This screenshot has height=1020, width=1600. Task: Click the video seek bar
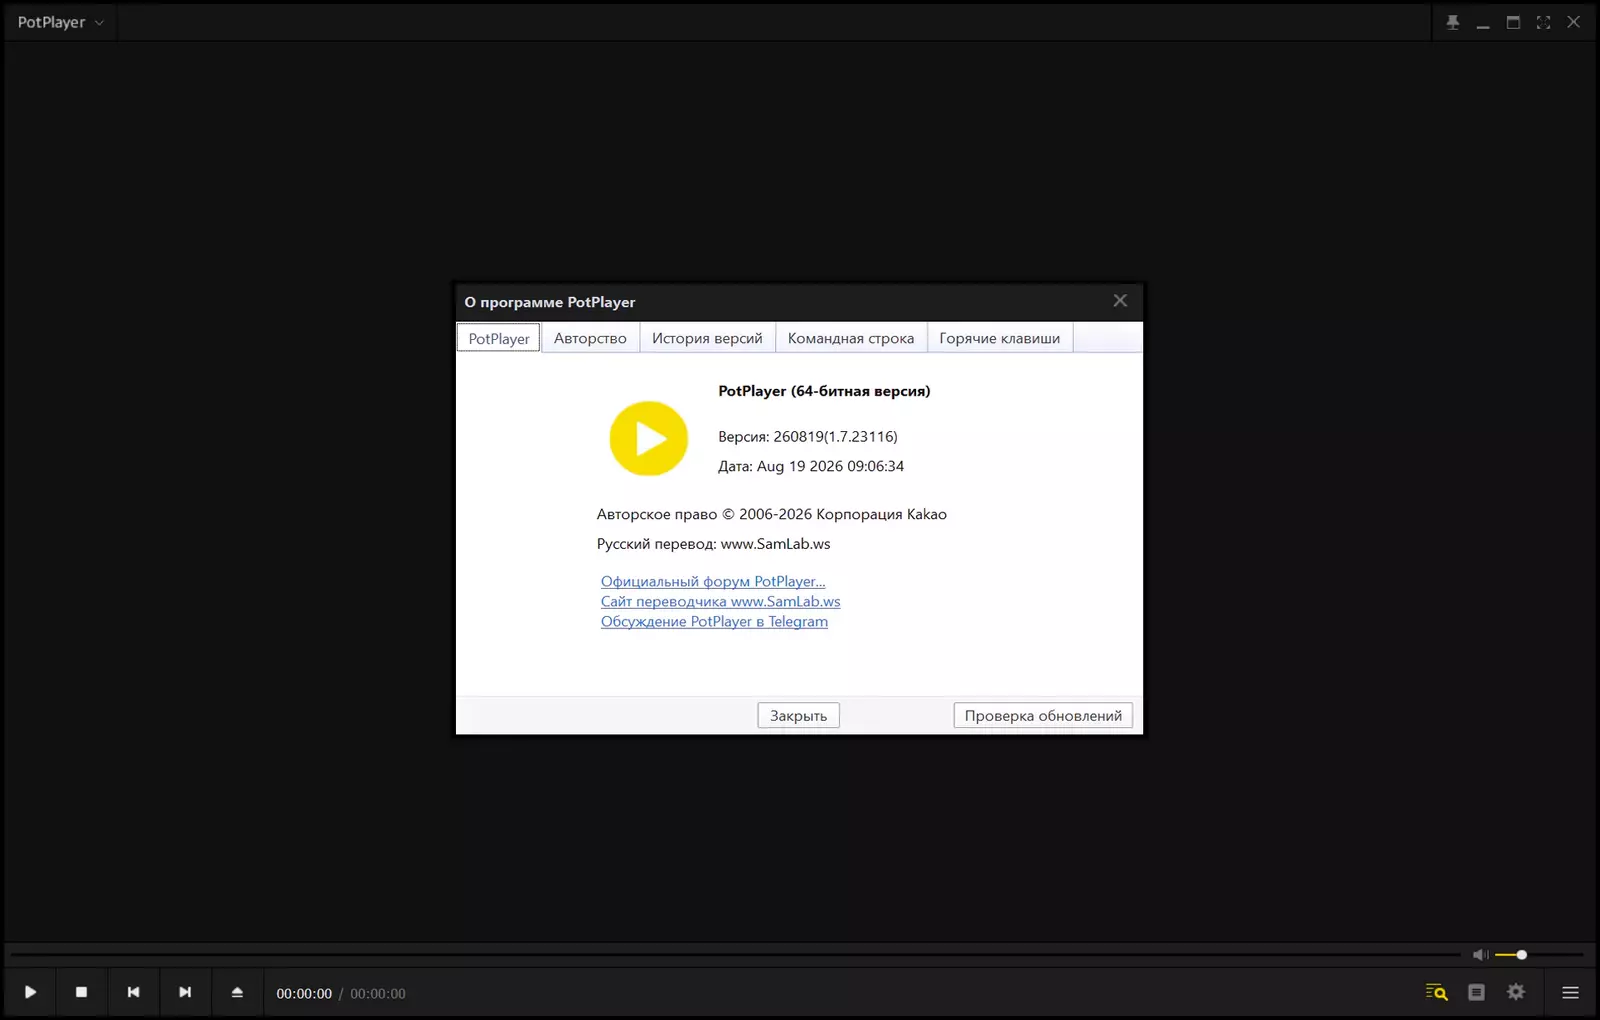(x=735, y=955)
